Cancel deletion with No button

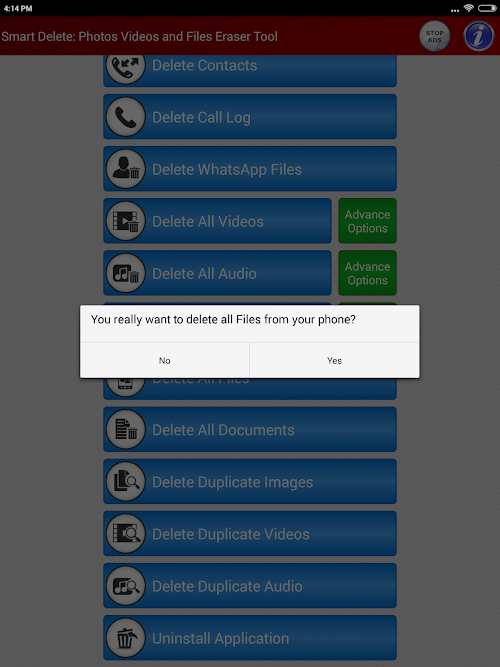[165, 360]
